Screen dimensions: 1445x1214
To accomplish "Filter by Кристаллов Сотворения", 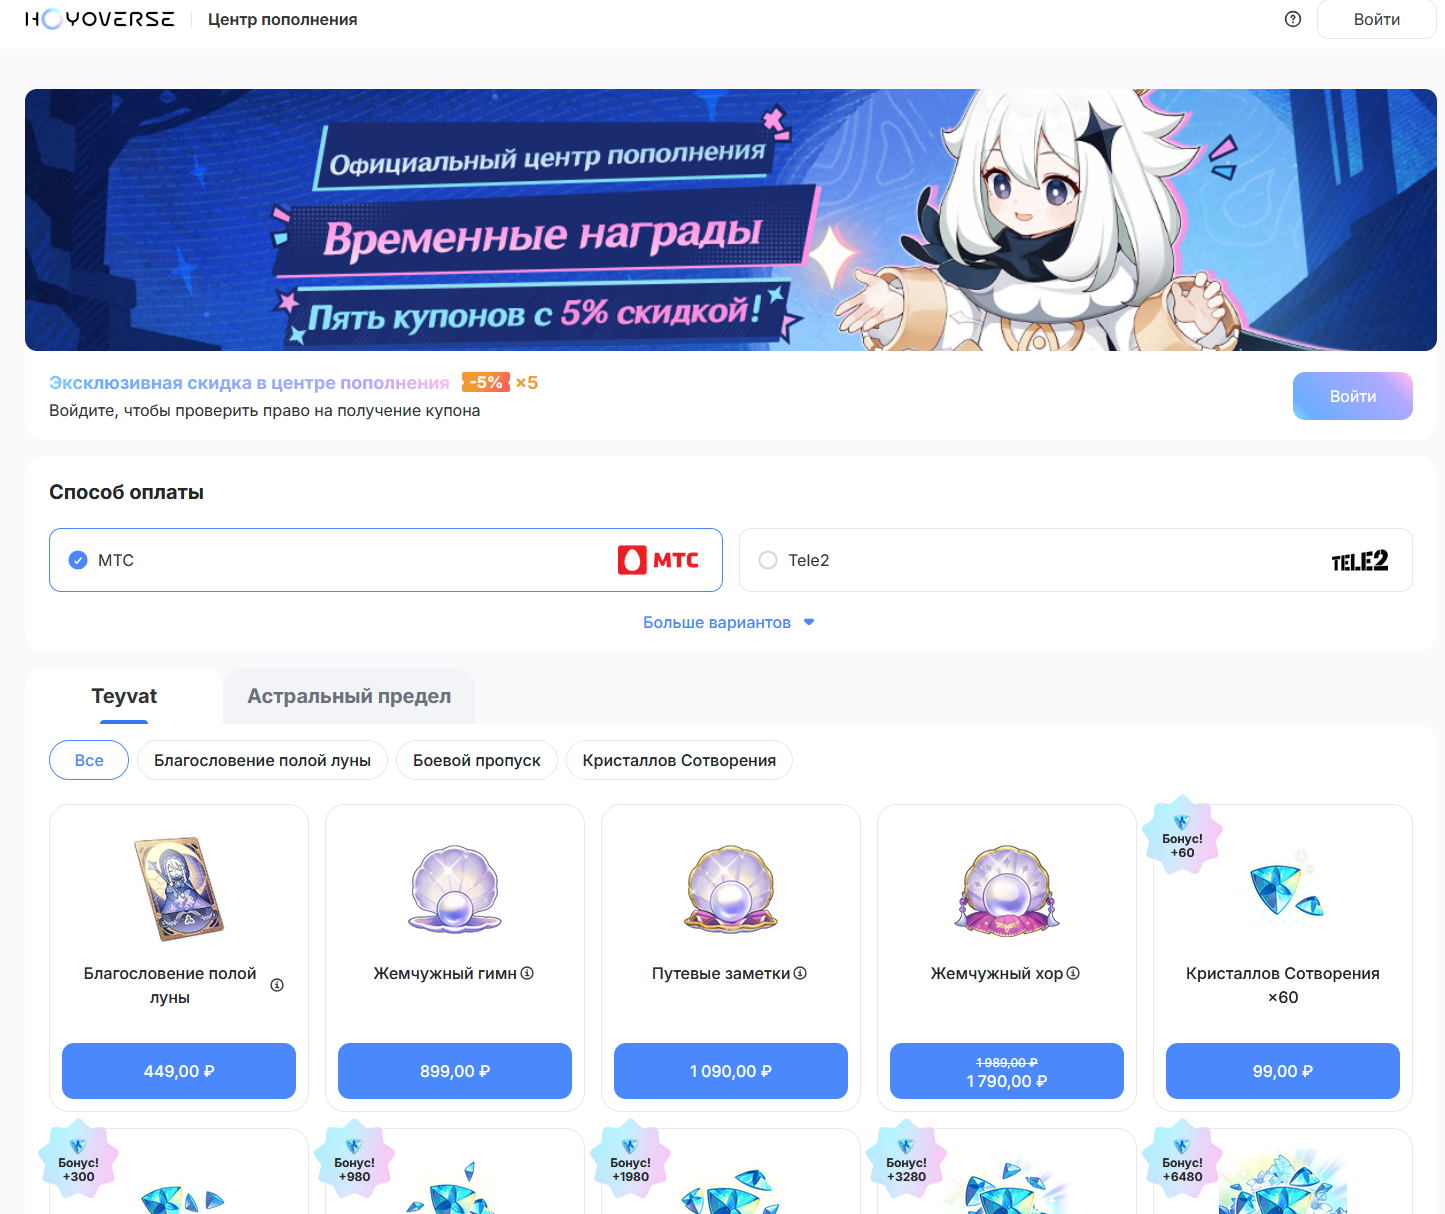I will [679, 760].
